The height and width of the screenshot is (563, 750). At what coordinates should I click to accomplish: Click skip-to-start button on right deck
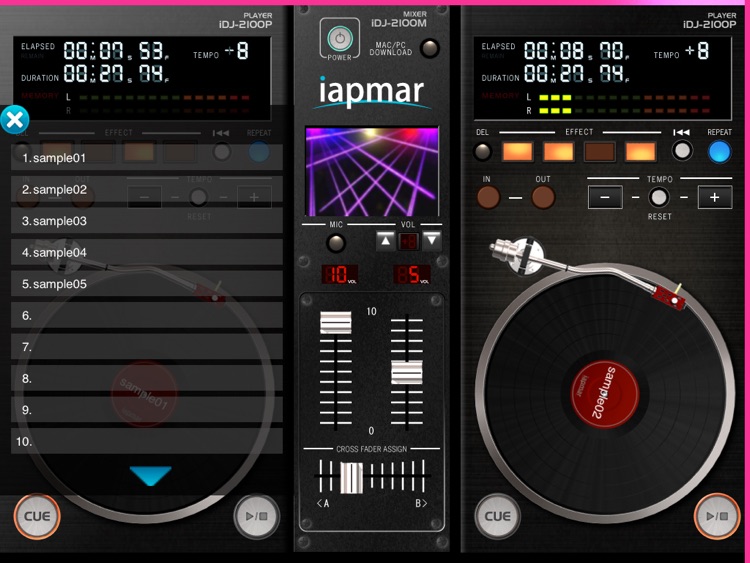[682, 151]
